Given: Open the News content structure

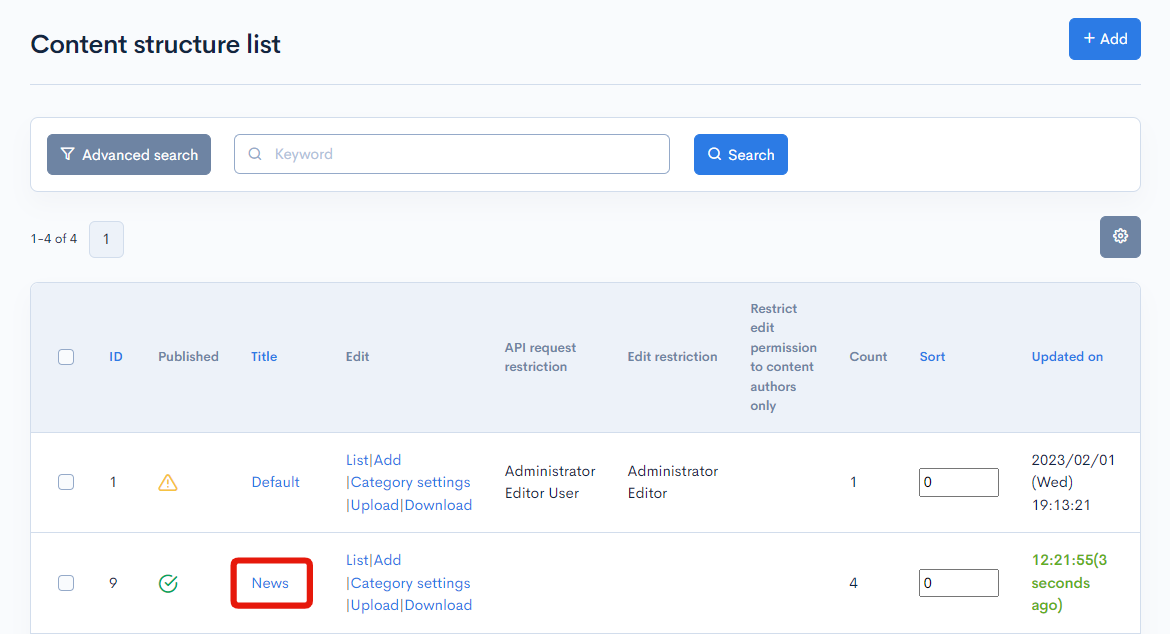Looking at the screenshot, I should click(271, 582).
